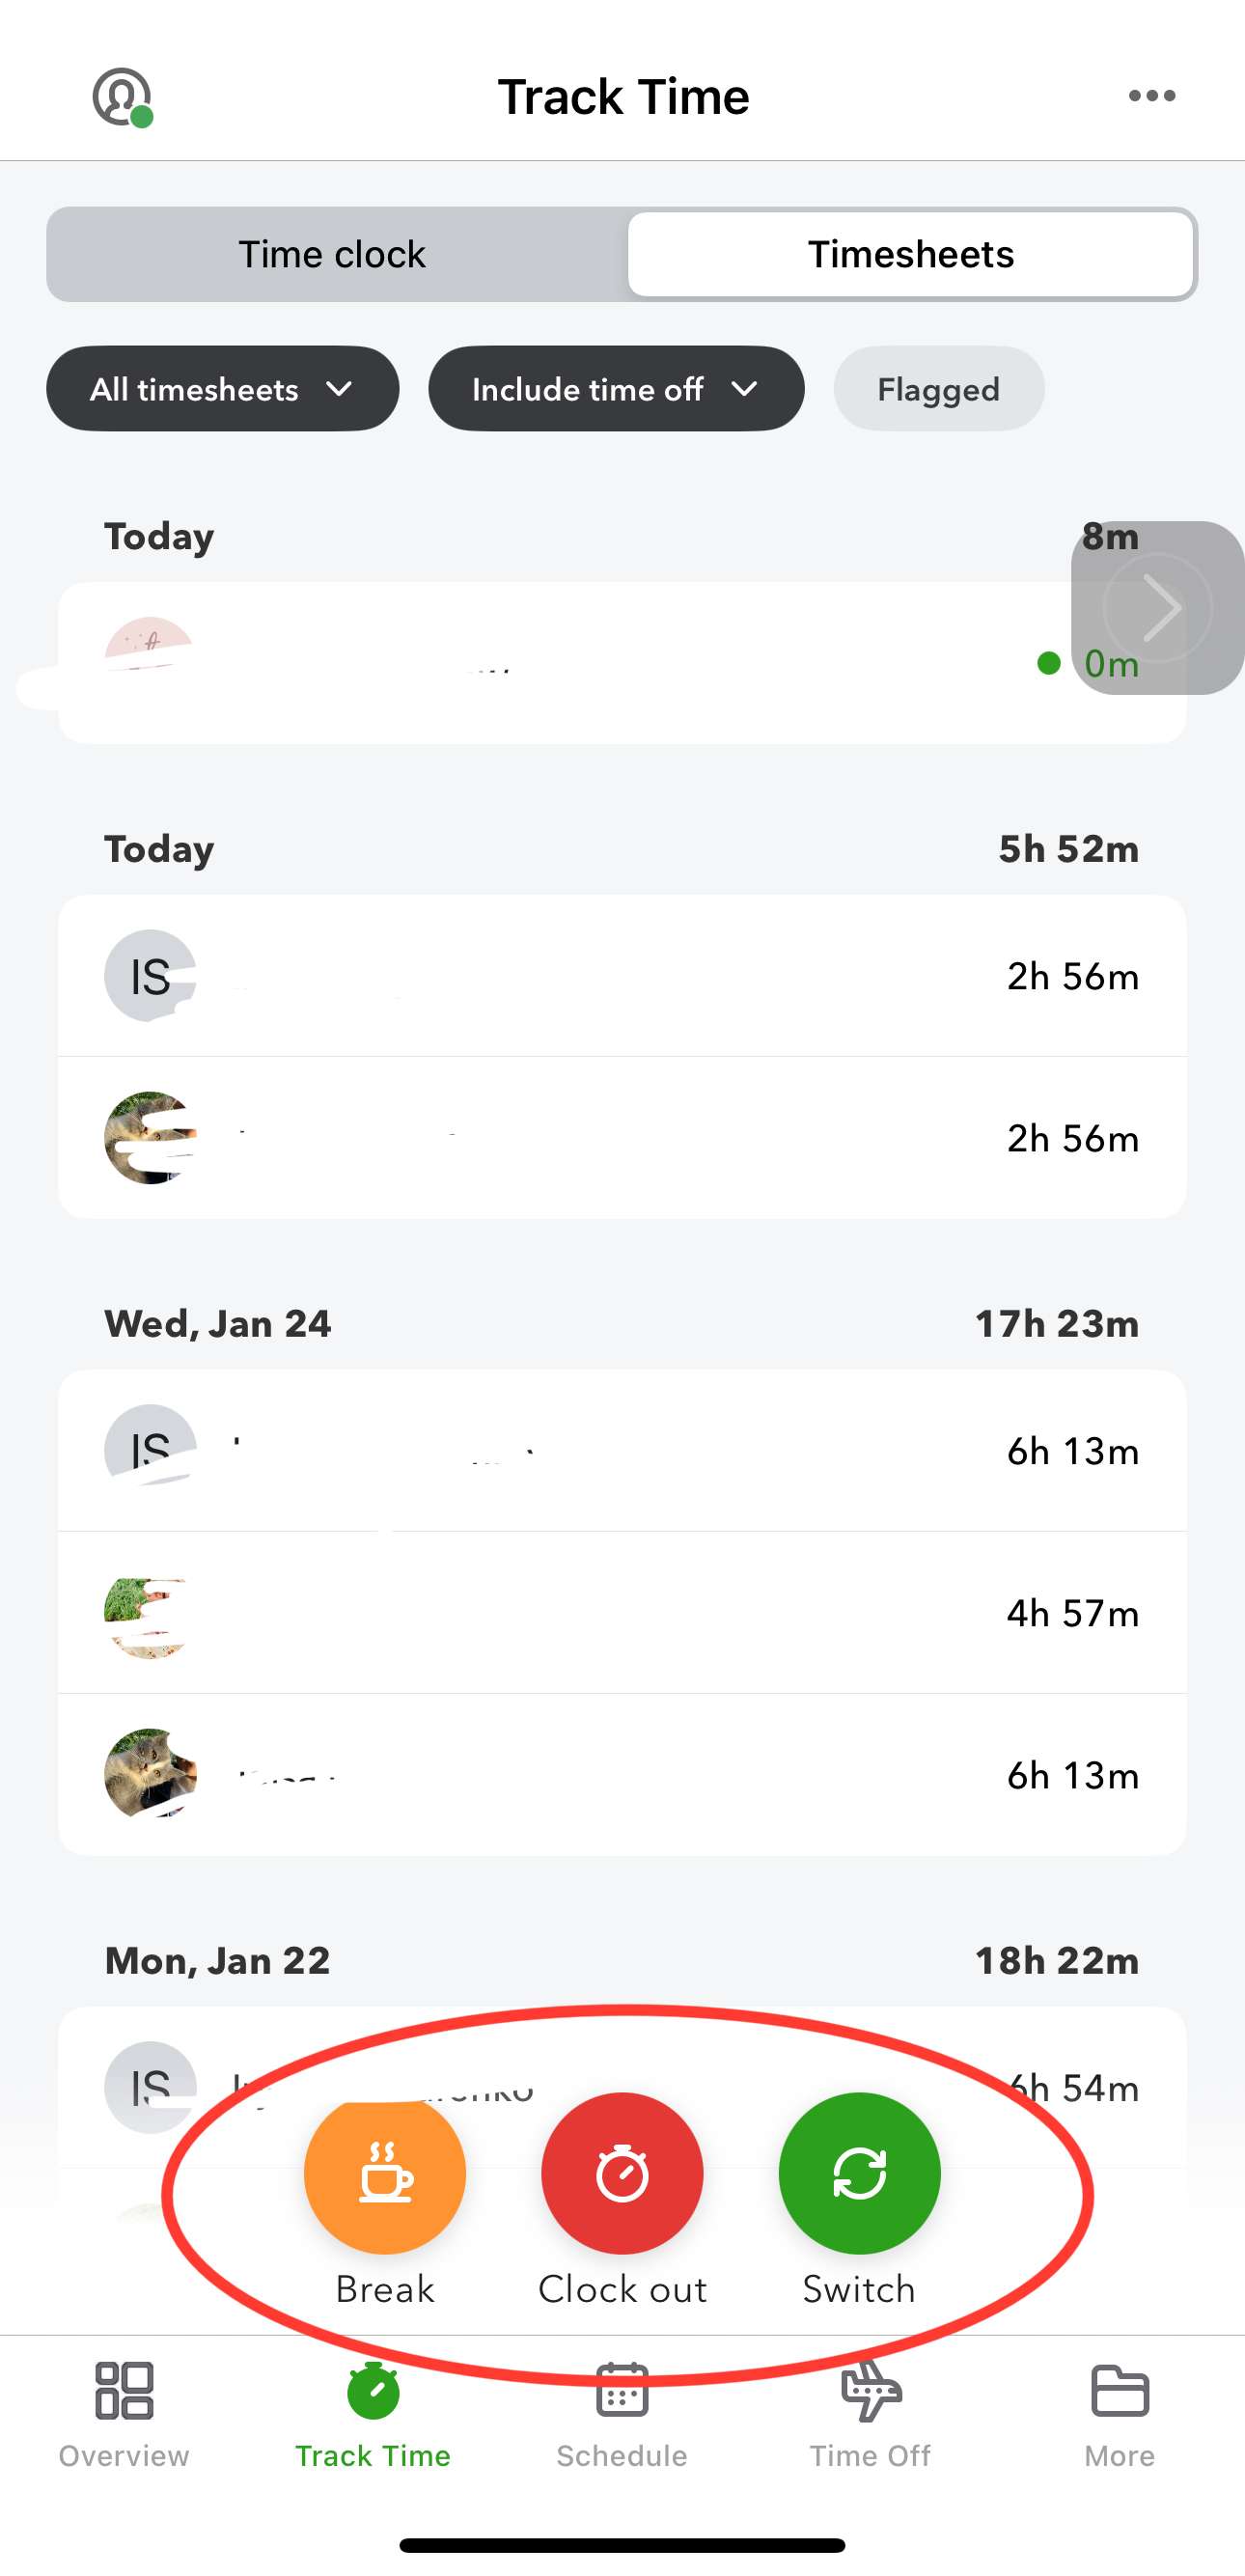Go to Overview in bottom navigation

coord(124,2414)
